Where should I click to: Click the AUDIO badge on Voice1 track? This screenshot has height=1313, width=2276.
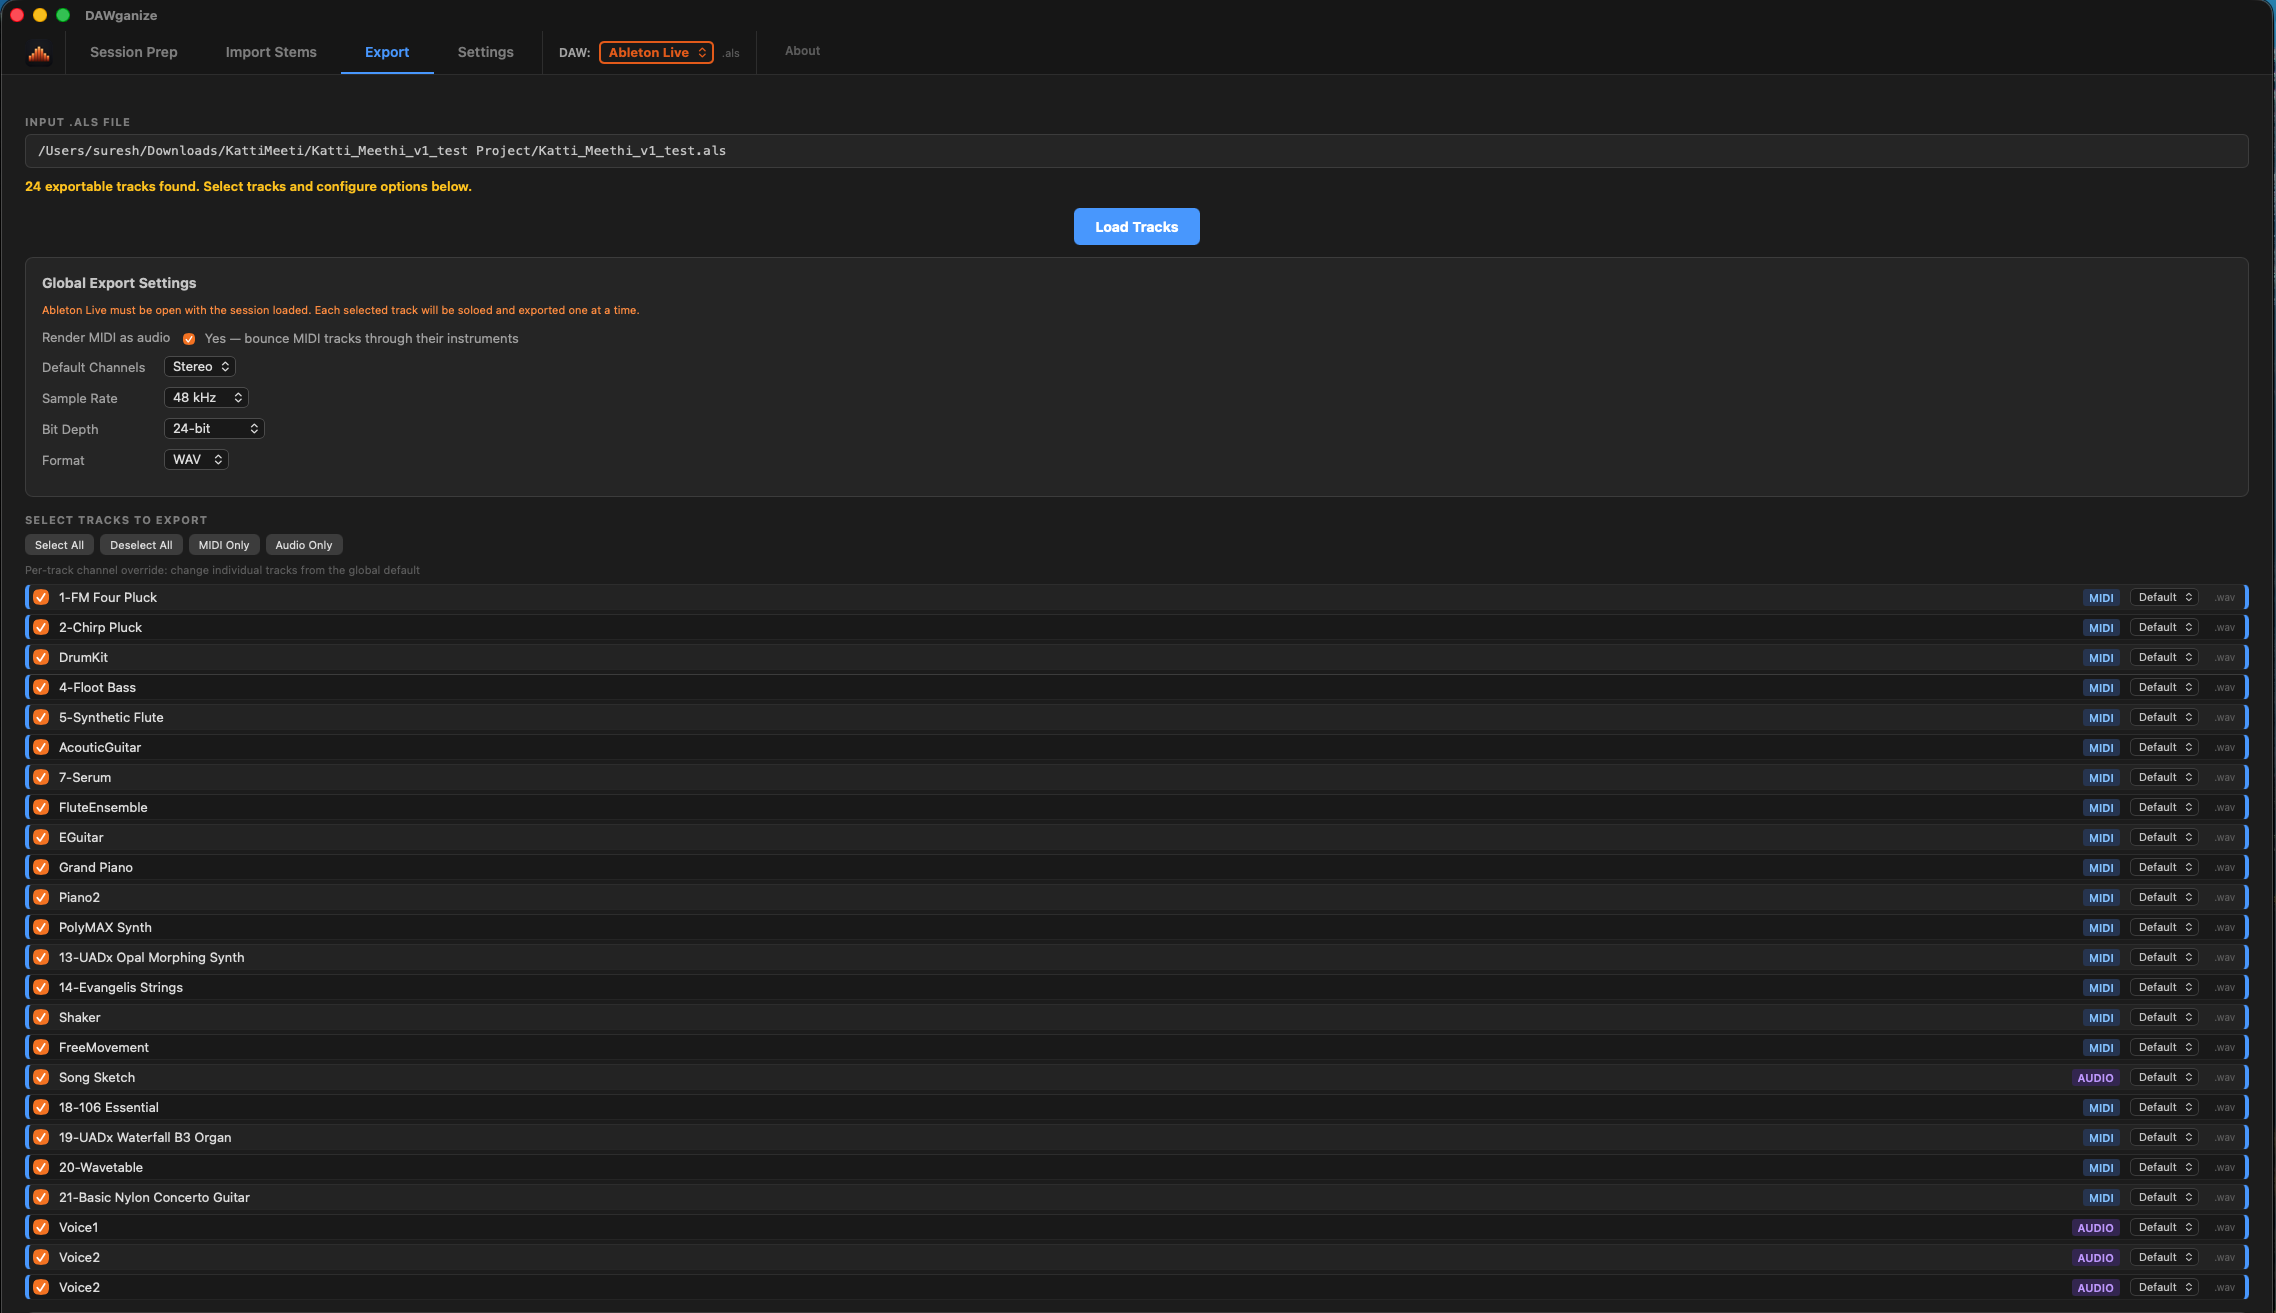tap(2094, 1228)
